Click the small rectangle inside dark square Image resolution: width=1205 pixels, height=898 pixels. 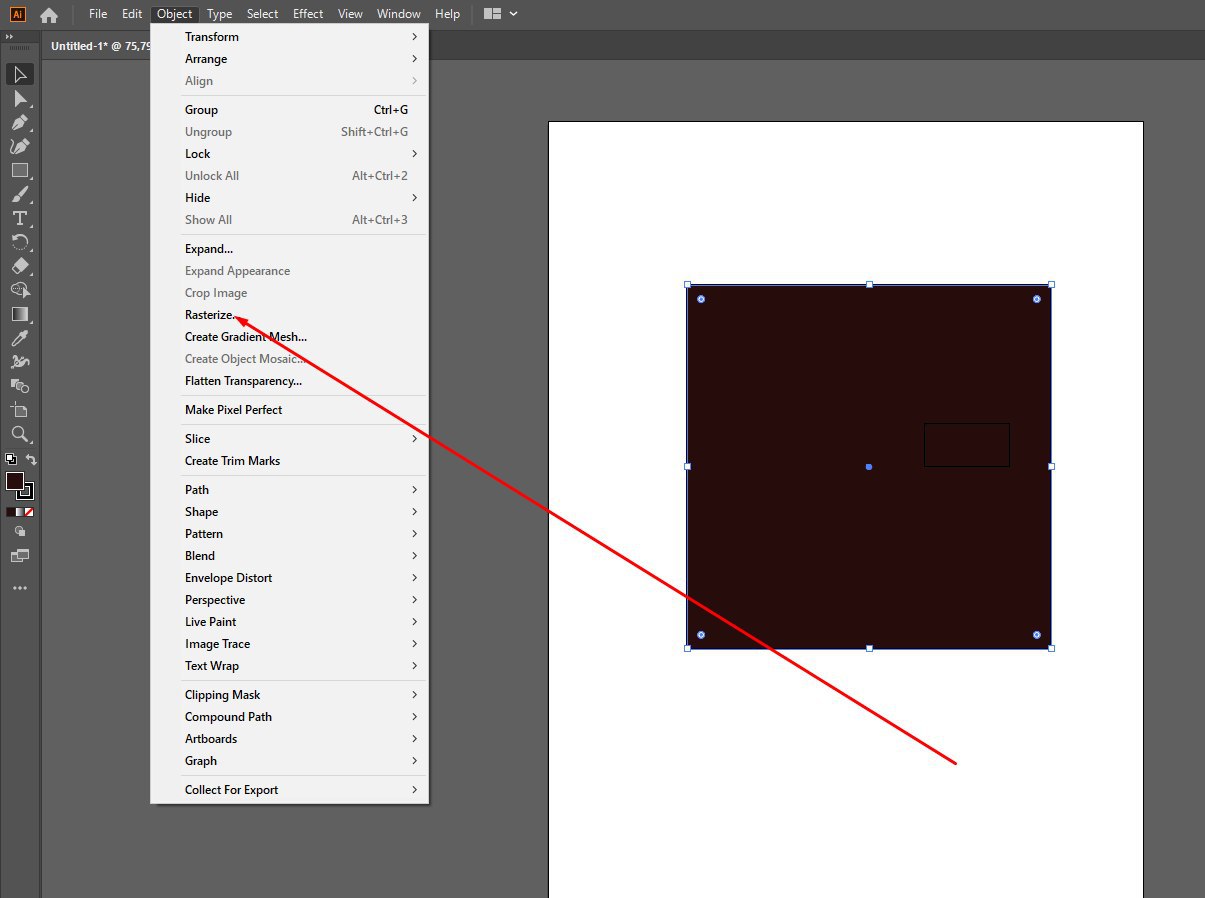click(x=967, y=445)
